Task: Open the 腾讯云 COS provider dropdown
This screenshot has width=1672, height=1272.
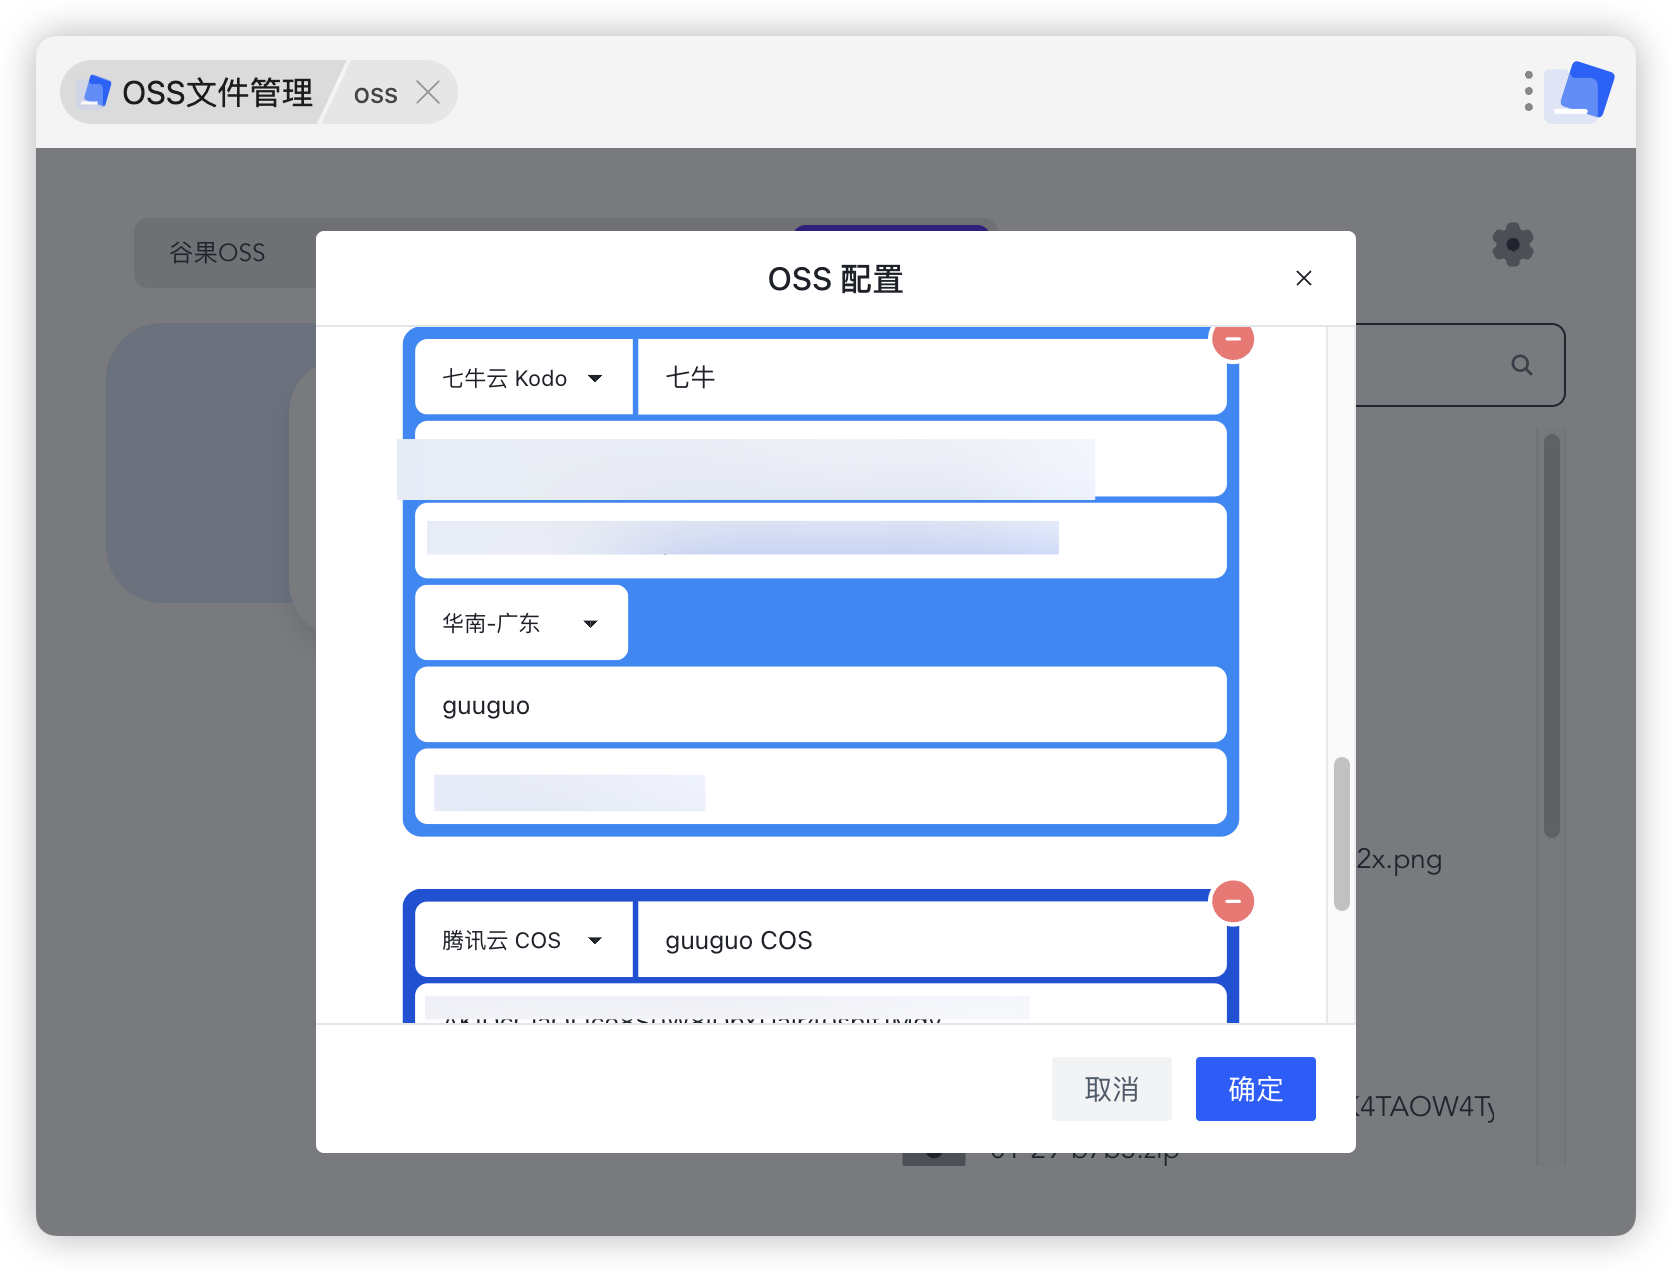Action: tap(524, 940)
